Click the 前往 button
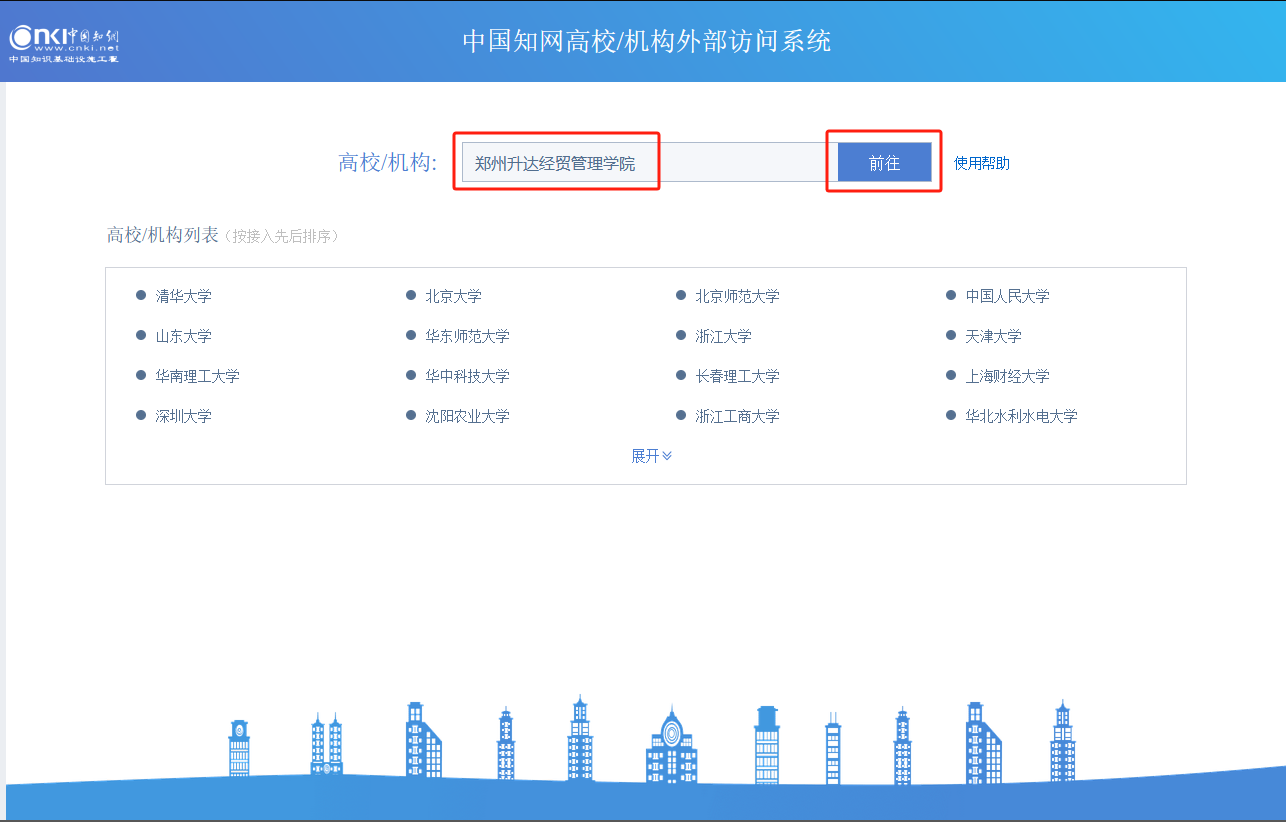Screen dimensions: 1286x822 [884, 163]
